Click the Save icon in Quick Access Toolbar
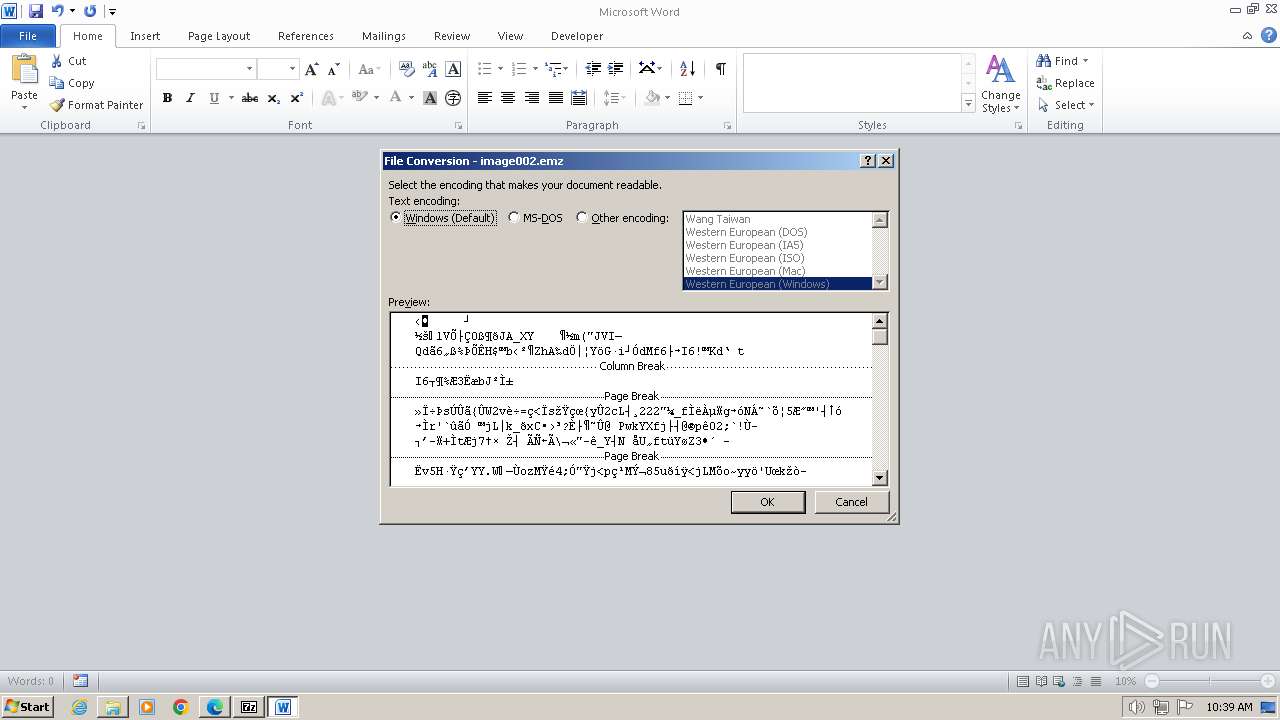This screenshot has height=720, width=1280. 36,11
